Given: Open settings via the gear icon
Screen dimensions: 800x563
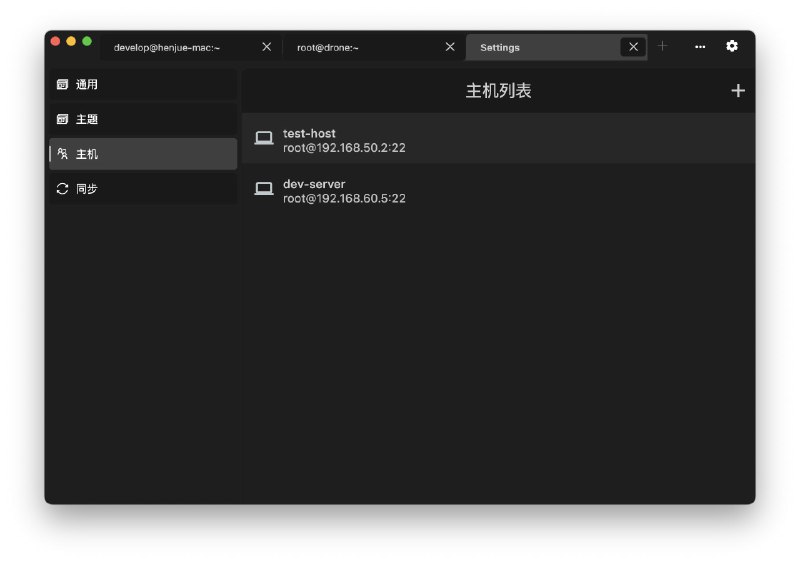Looking at the screenshot, I should coord(732,46).
